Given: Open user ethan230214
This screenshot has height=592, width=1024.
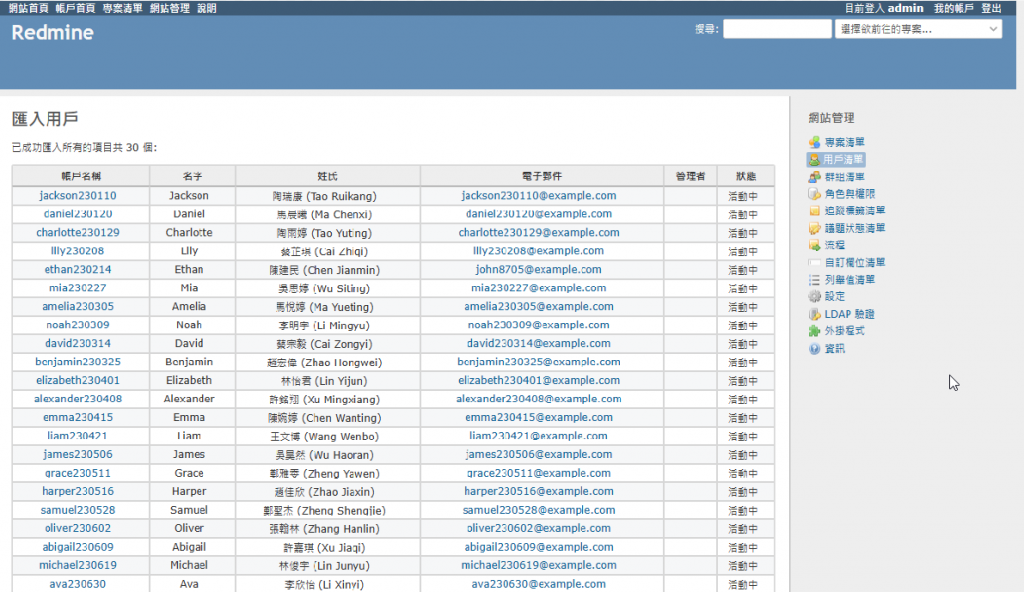Looking at the screenshot, I should pos(78,269).
